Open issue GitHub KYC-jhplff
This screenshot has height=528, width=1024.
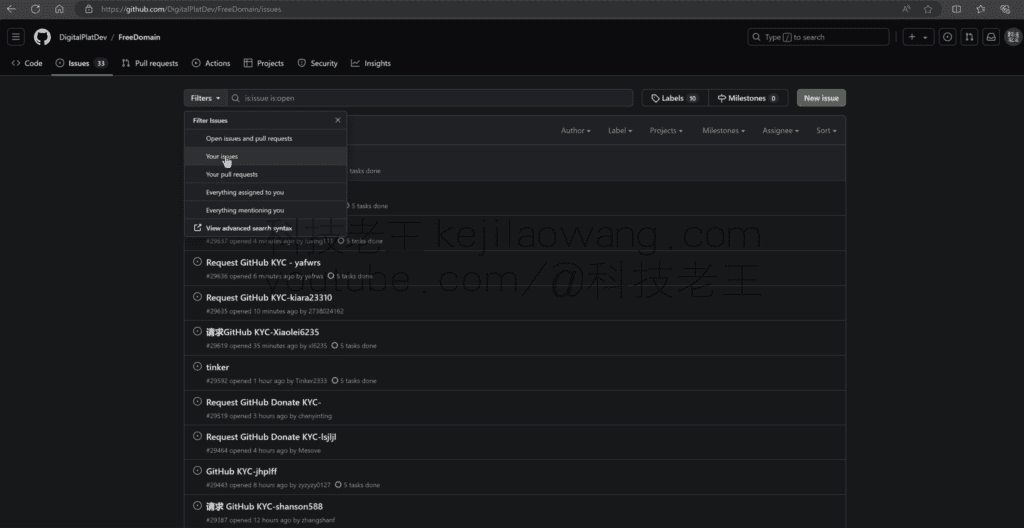[242, 471]
